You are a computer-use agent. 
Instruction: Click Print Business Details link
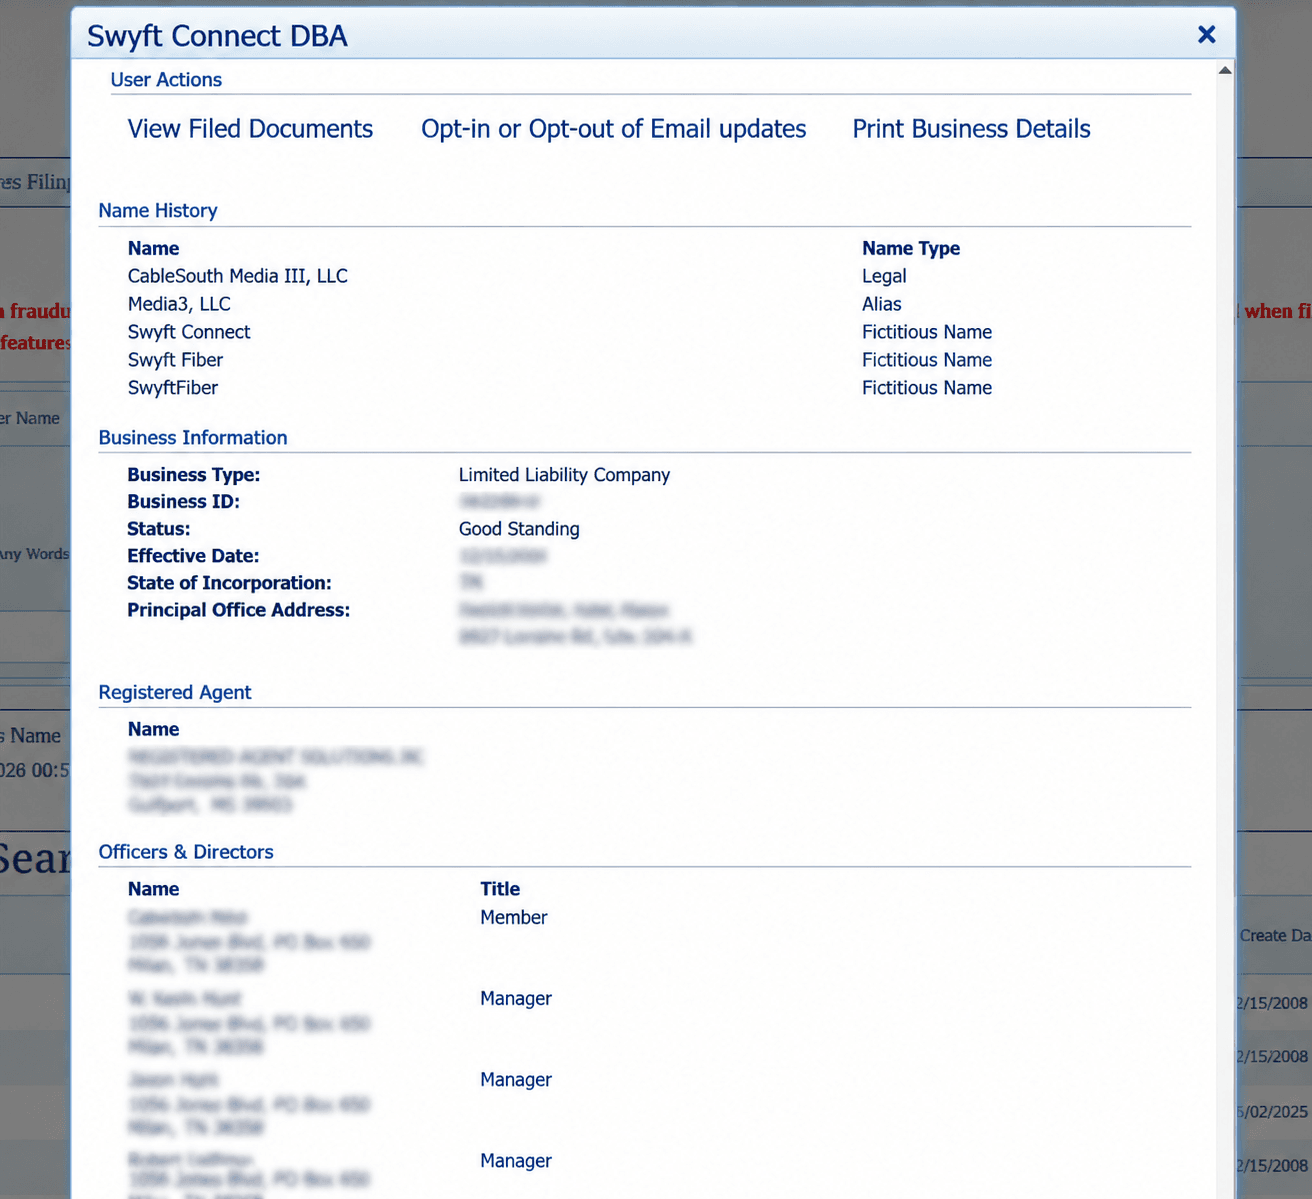coord(971,129)
